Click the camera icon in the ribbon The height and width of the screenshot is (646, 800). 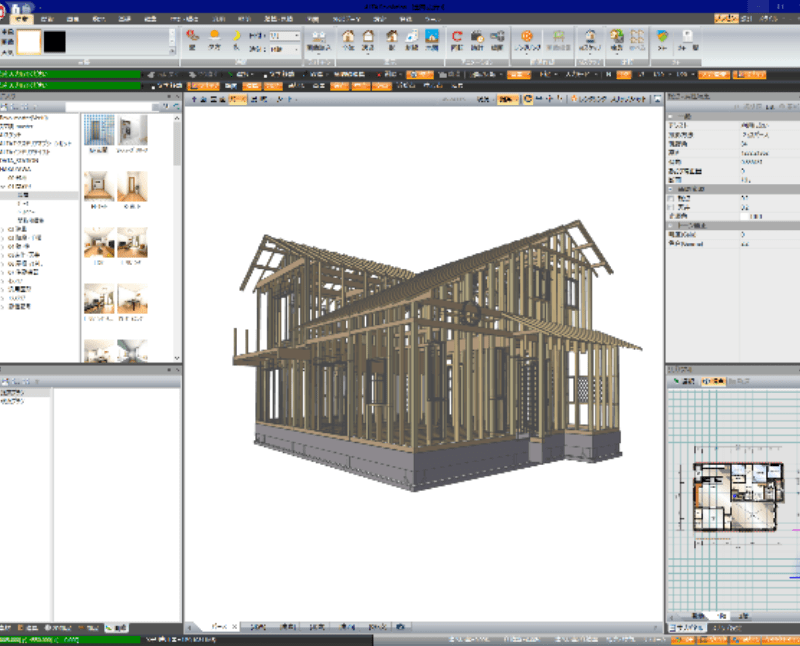click(x=477, y=37)
